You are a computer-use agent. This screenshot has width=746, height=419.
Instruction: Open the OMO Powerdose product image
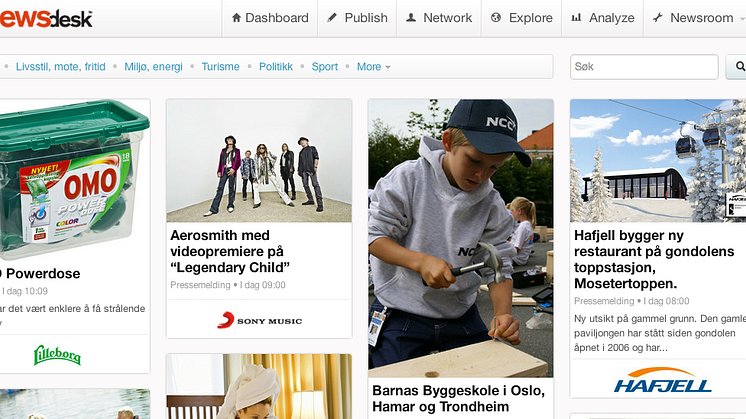75,180
